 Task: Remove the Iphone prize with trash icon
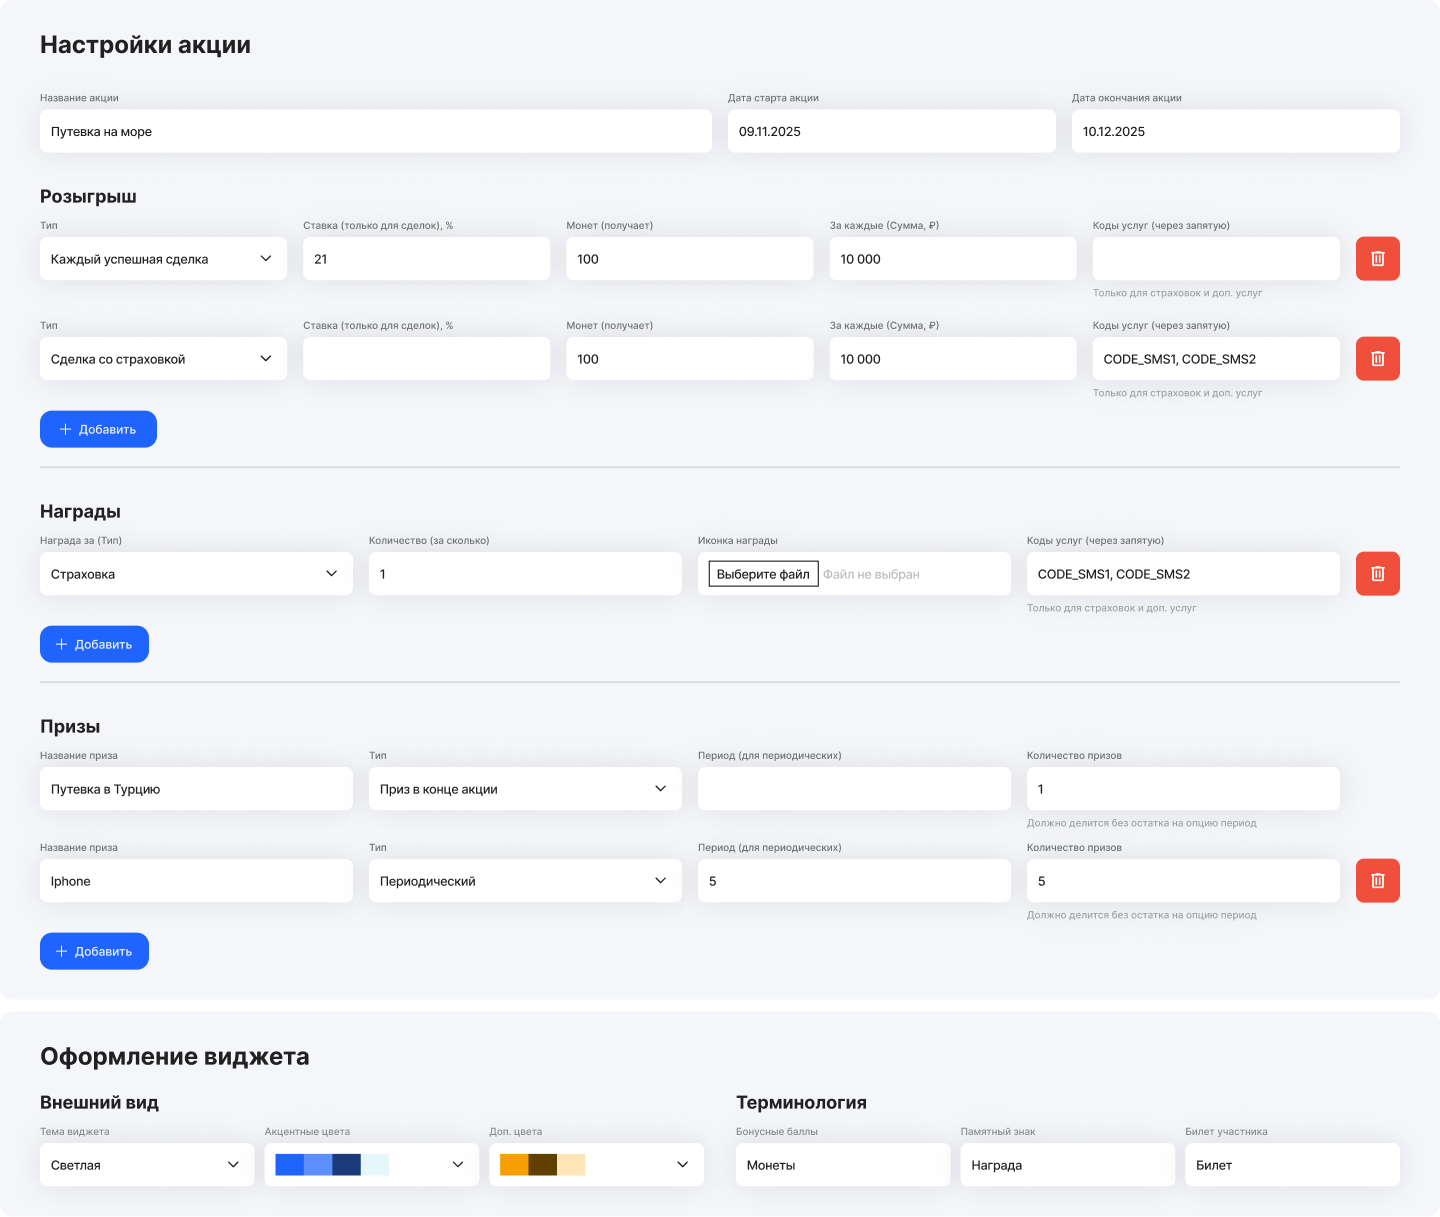[1377, 881]
